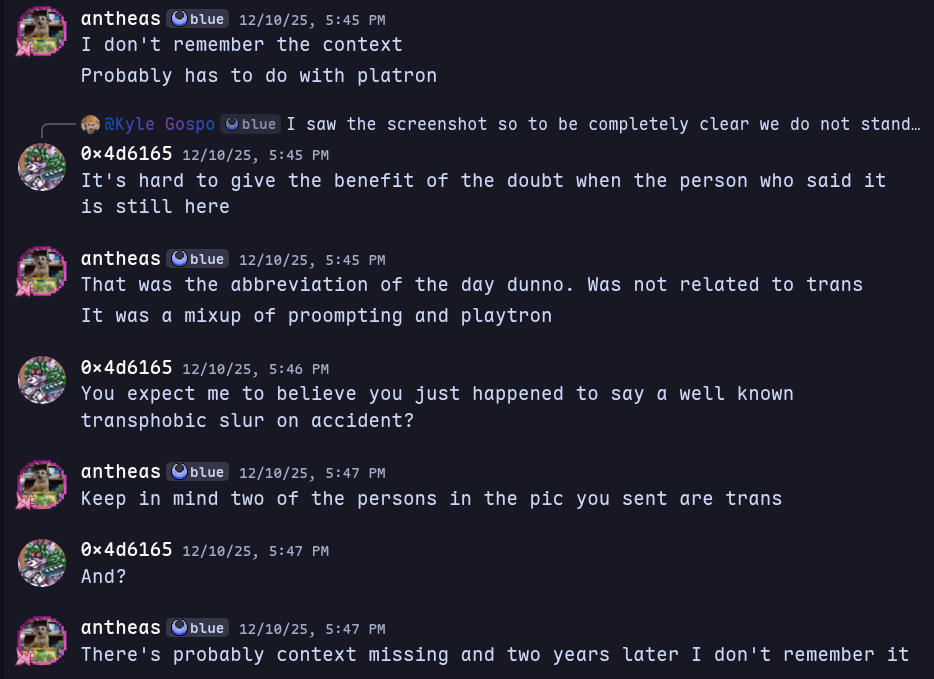934x679 pixels.
Task: Click blue badge beside antheas on "I don't remember the context"
Action: coord(198,19)
